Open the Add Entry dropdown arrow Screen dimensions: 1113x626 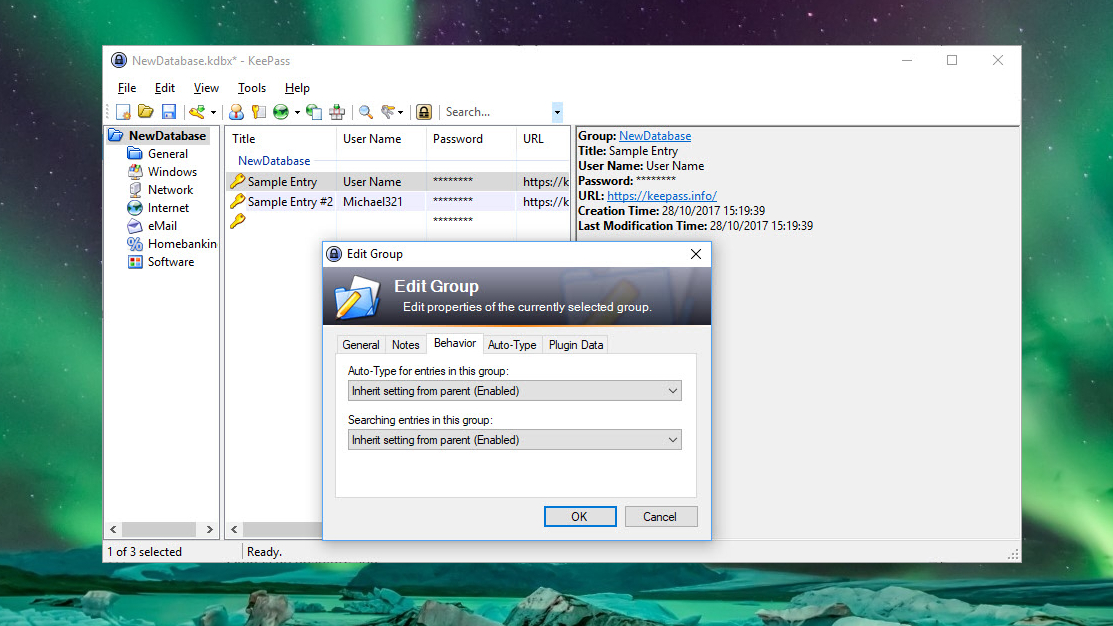pos(213,112)
